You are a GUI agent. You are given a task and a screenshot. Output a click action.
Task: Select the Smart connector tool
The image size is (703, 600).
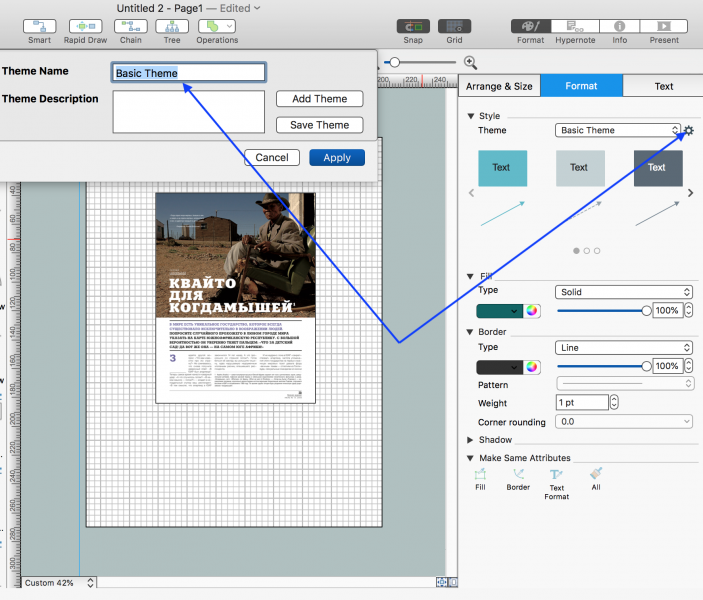[x=39, y=26]
